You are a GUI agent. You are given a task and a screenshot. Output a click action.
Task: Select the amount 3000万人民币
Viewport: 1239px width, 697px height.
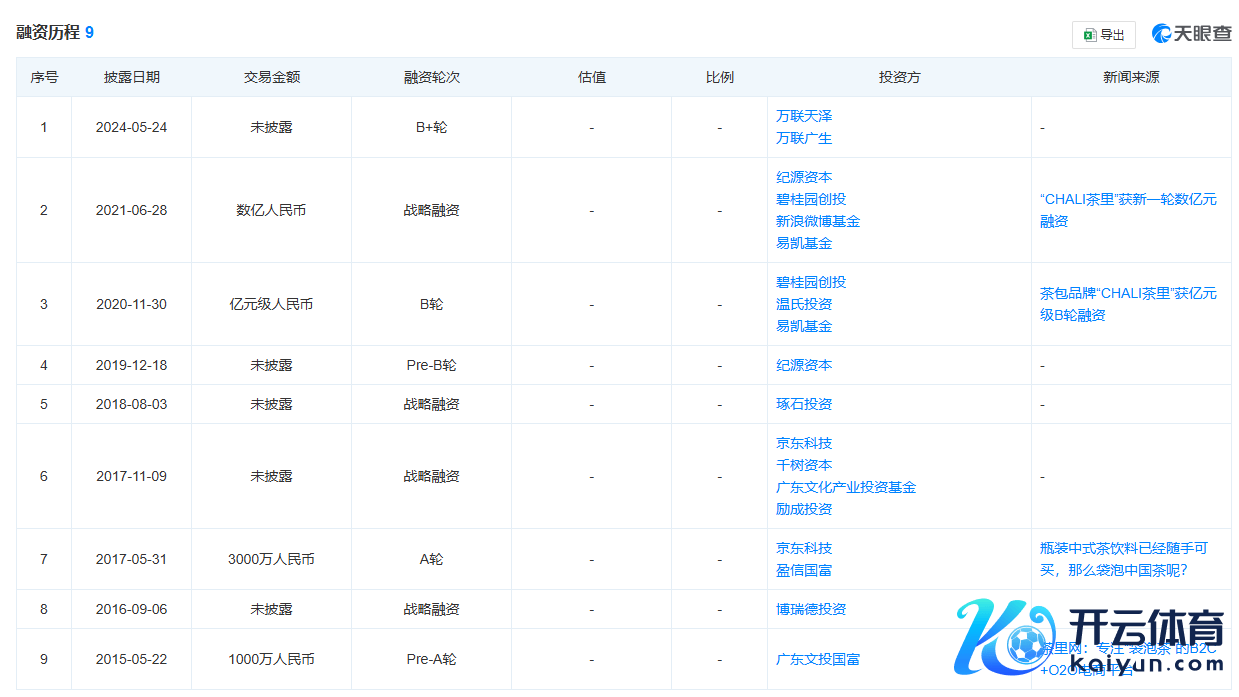coord(271,559)
